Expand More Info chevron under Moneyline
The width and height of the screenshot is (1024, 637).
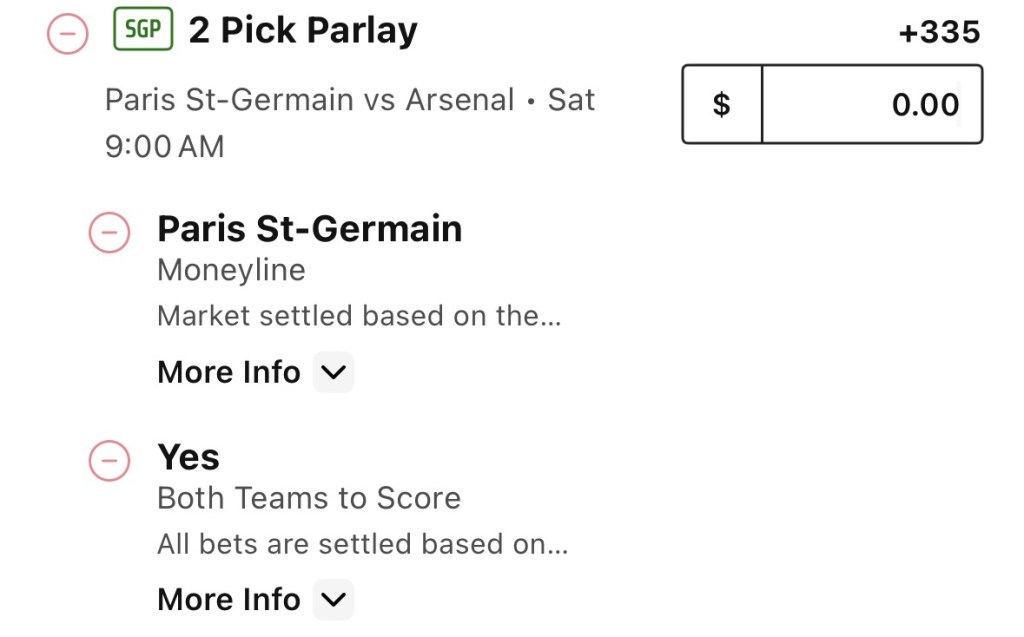click(334, 372)
